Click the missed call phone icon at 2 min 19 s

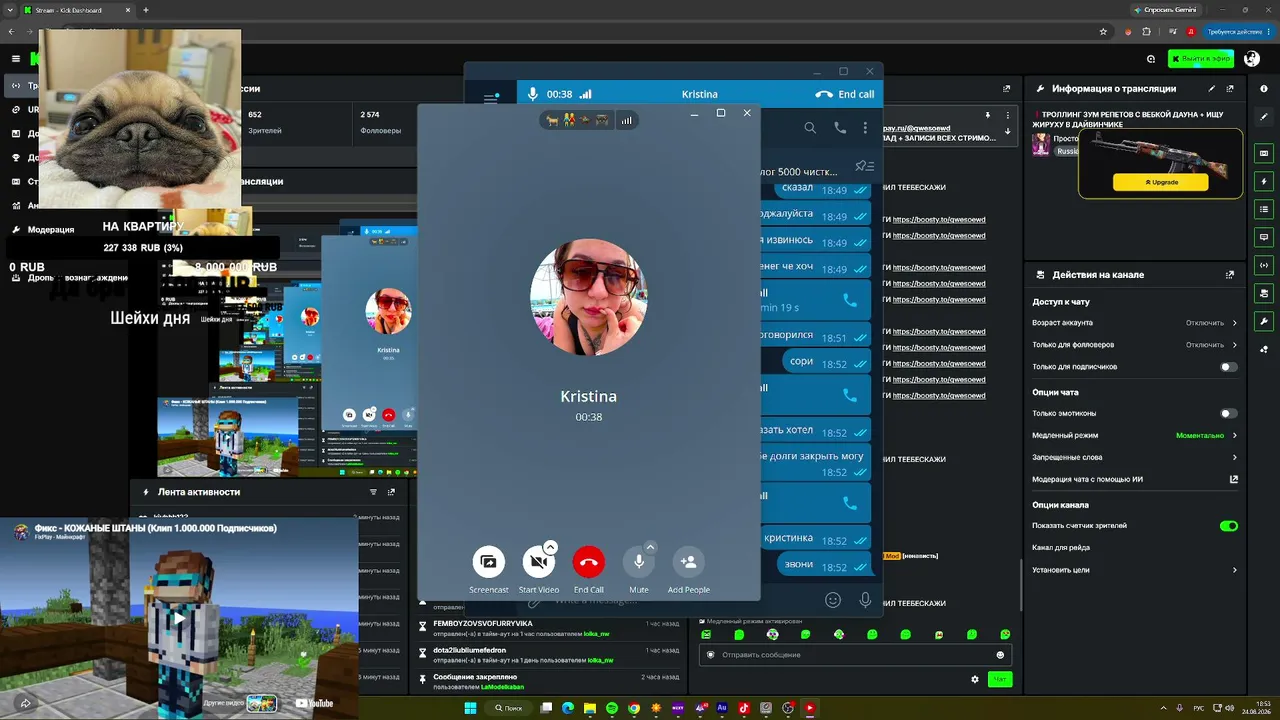[x=850, y=300]
